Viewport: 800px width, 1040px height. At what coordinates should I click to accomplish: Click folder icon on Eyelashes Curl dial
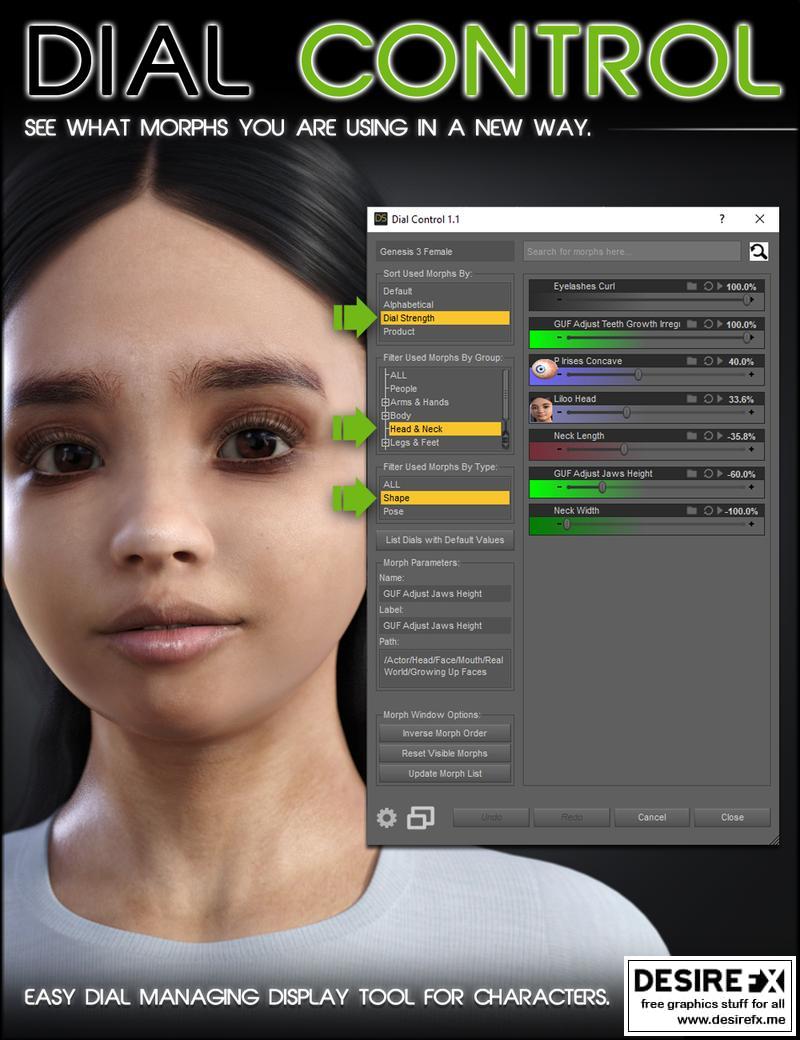tap(692, 287)
